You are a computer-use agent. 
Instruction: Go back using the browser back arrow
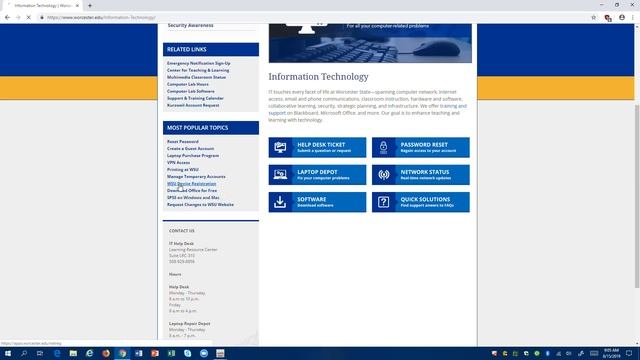[7, 18]
